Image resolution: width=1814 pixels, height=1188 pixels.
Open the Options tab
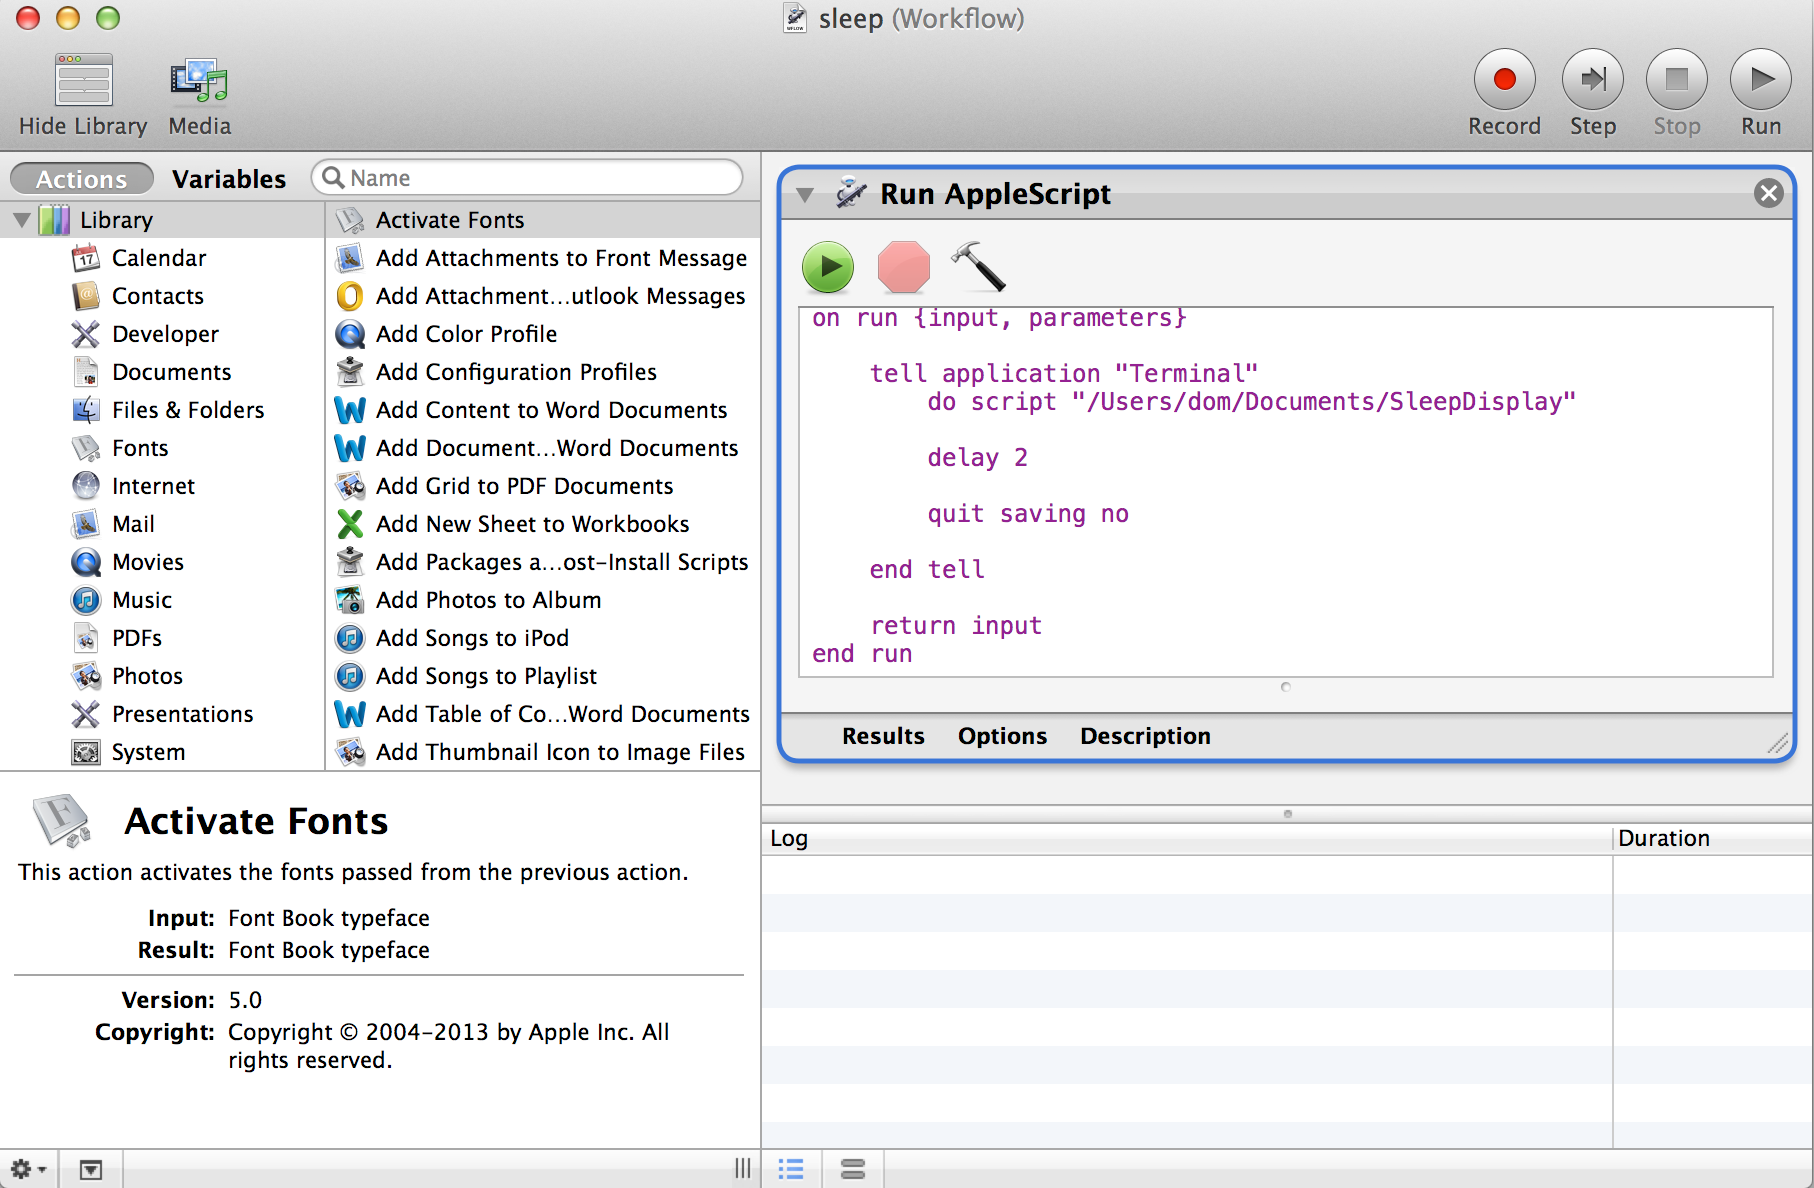pyautogui.click(x=1001, y=736)
